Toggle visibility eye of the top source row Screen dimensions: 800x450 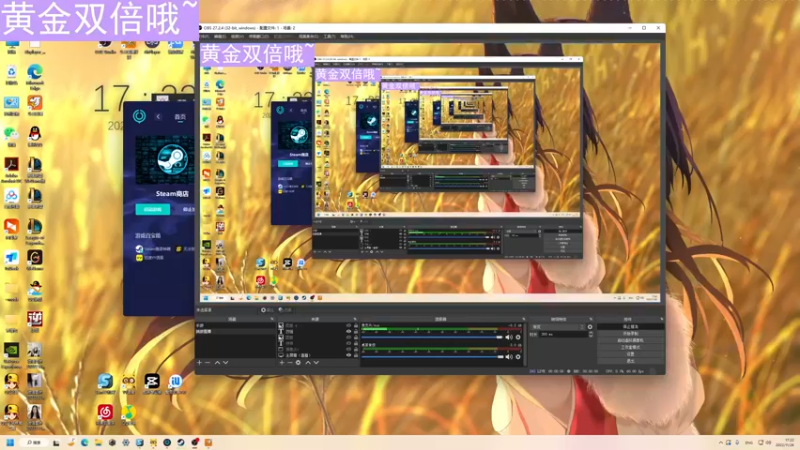click(x=349, y=325)
